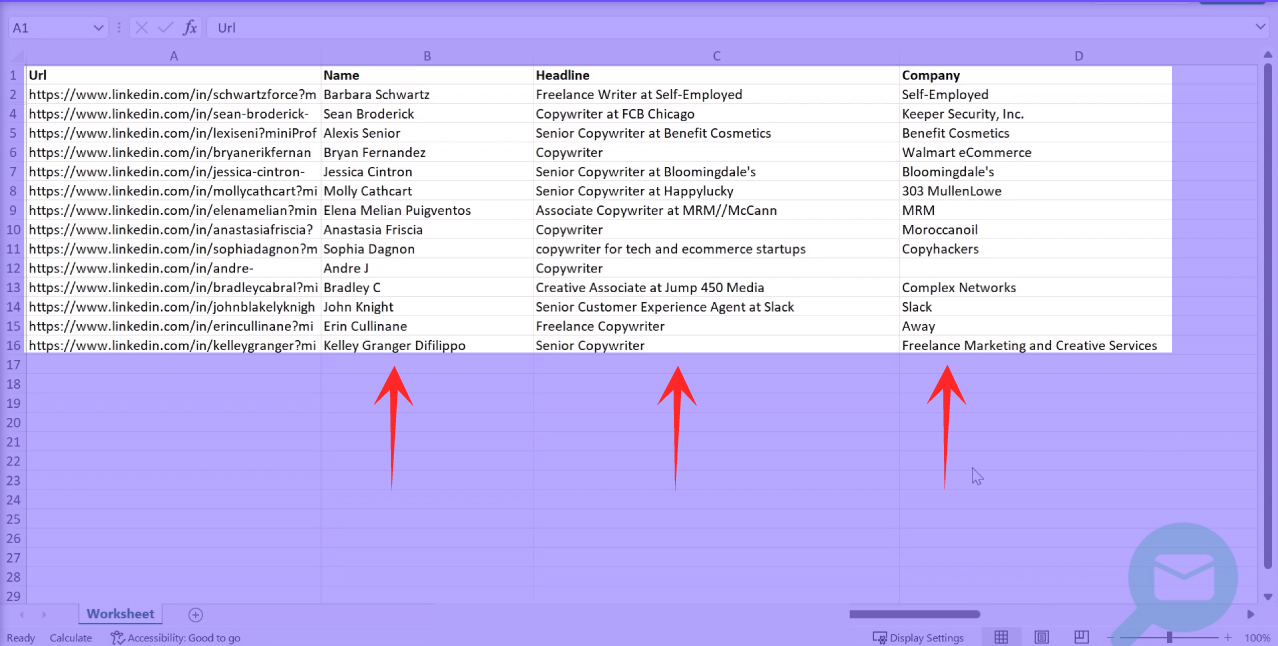This screenshot has height=646, width=1278.
Task: Click Calculate in the status bar
Action: (71, 638)
